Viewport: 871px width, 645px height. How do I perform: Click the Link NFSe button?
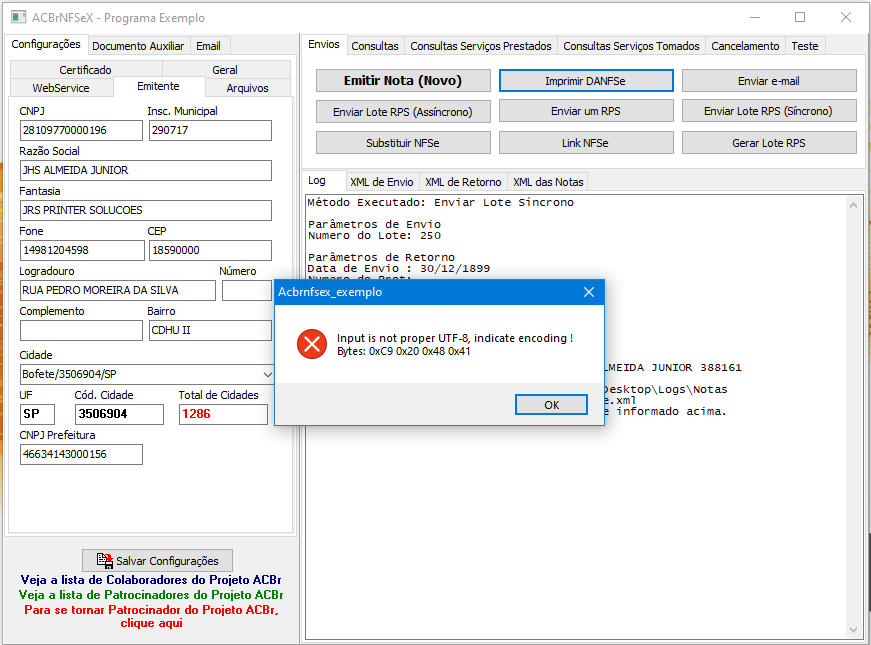585,143
